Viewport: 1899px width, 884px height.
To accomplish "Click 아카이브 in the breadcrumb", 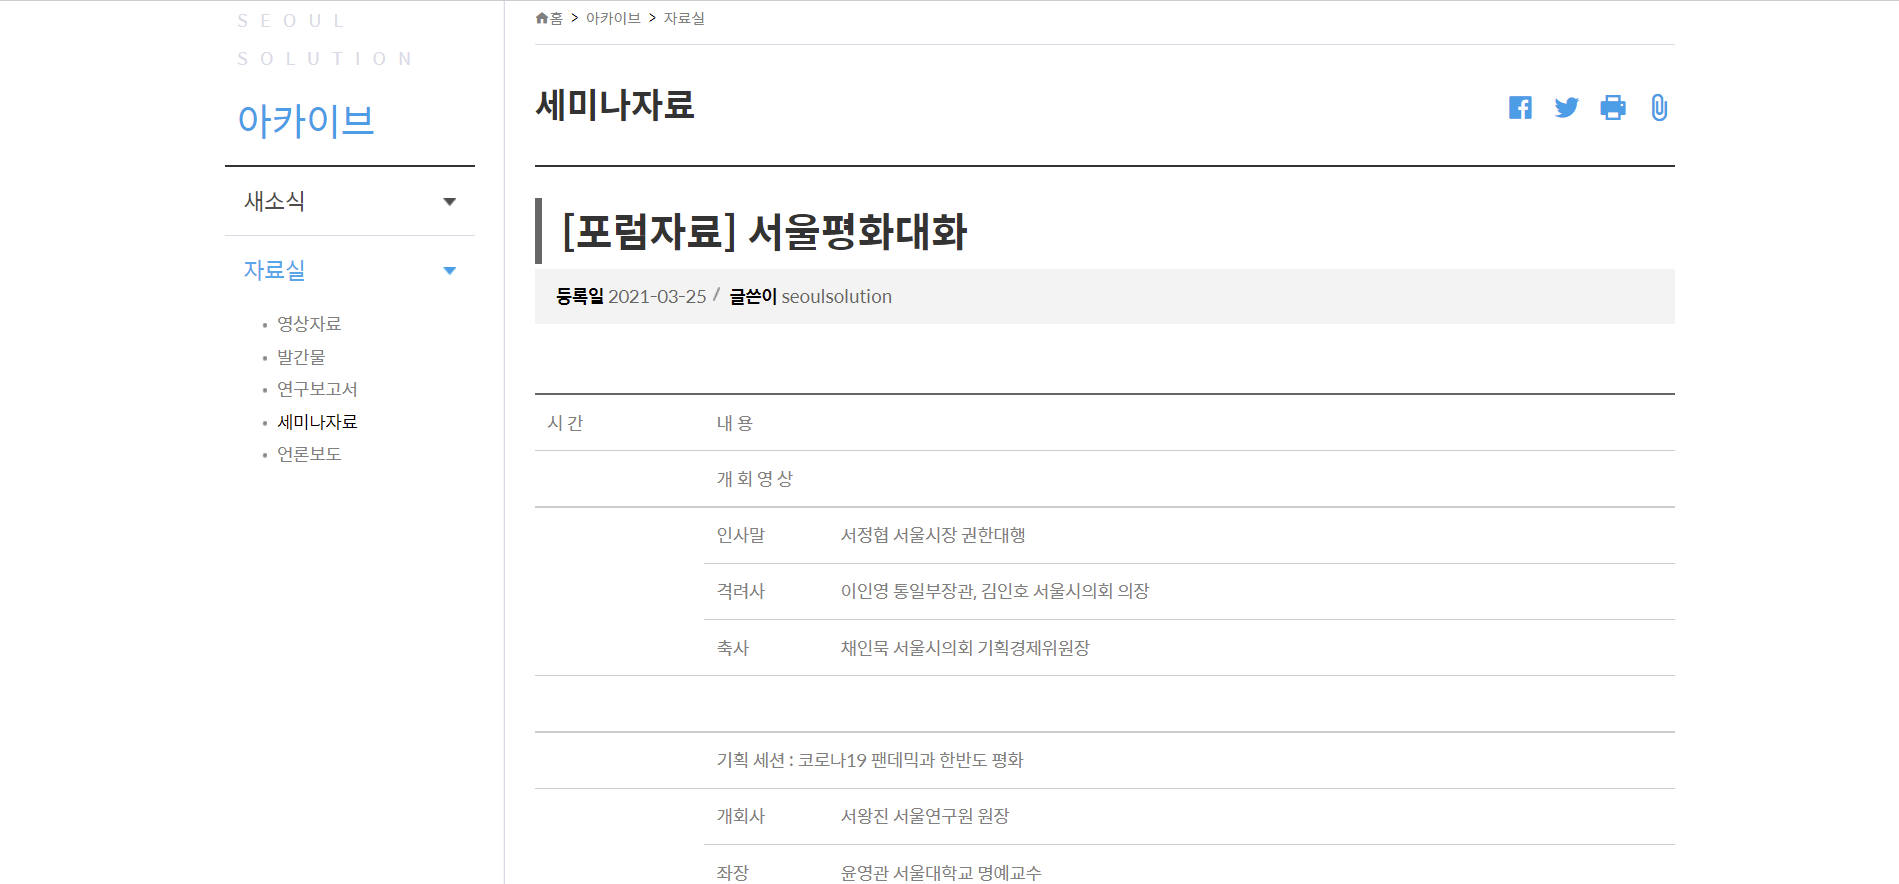I will click(x=613, y=18).
